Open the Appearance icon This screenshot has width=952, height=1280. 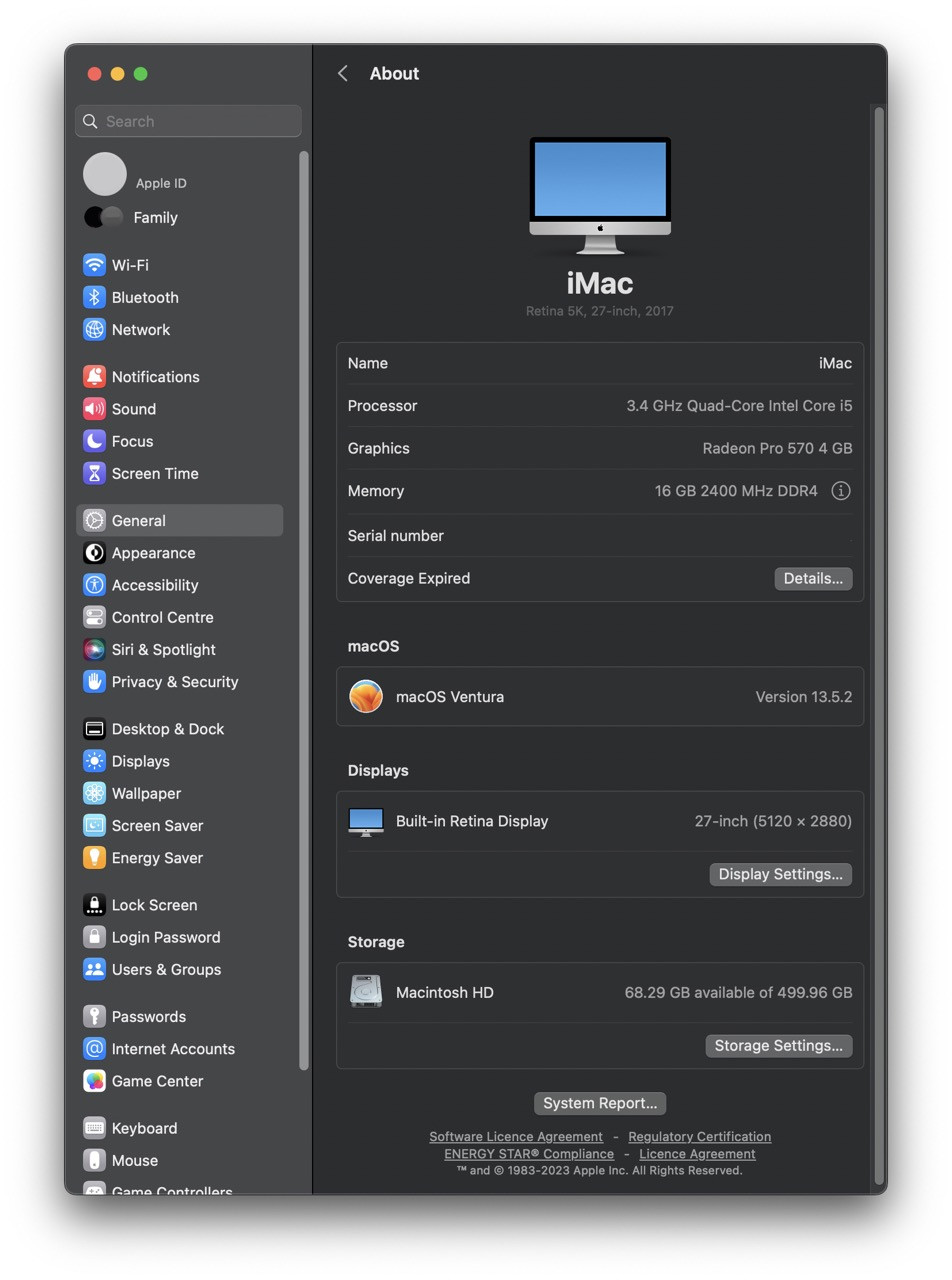point(94,553)
